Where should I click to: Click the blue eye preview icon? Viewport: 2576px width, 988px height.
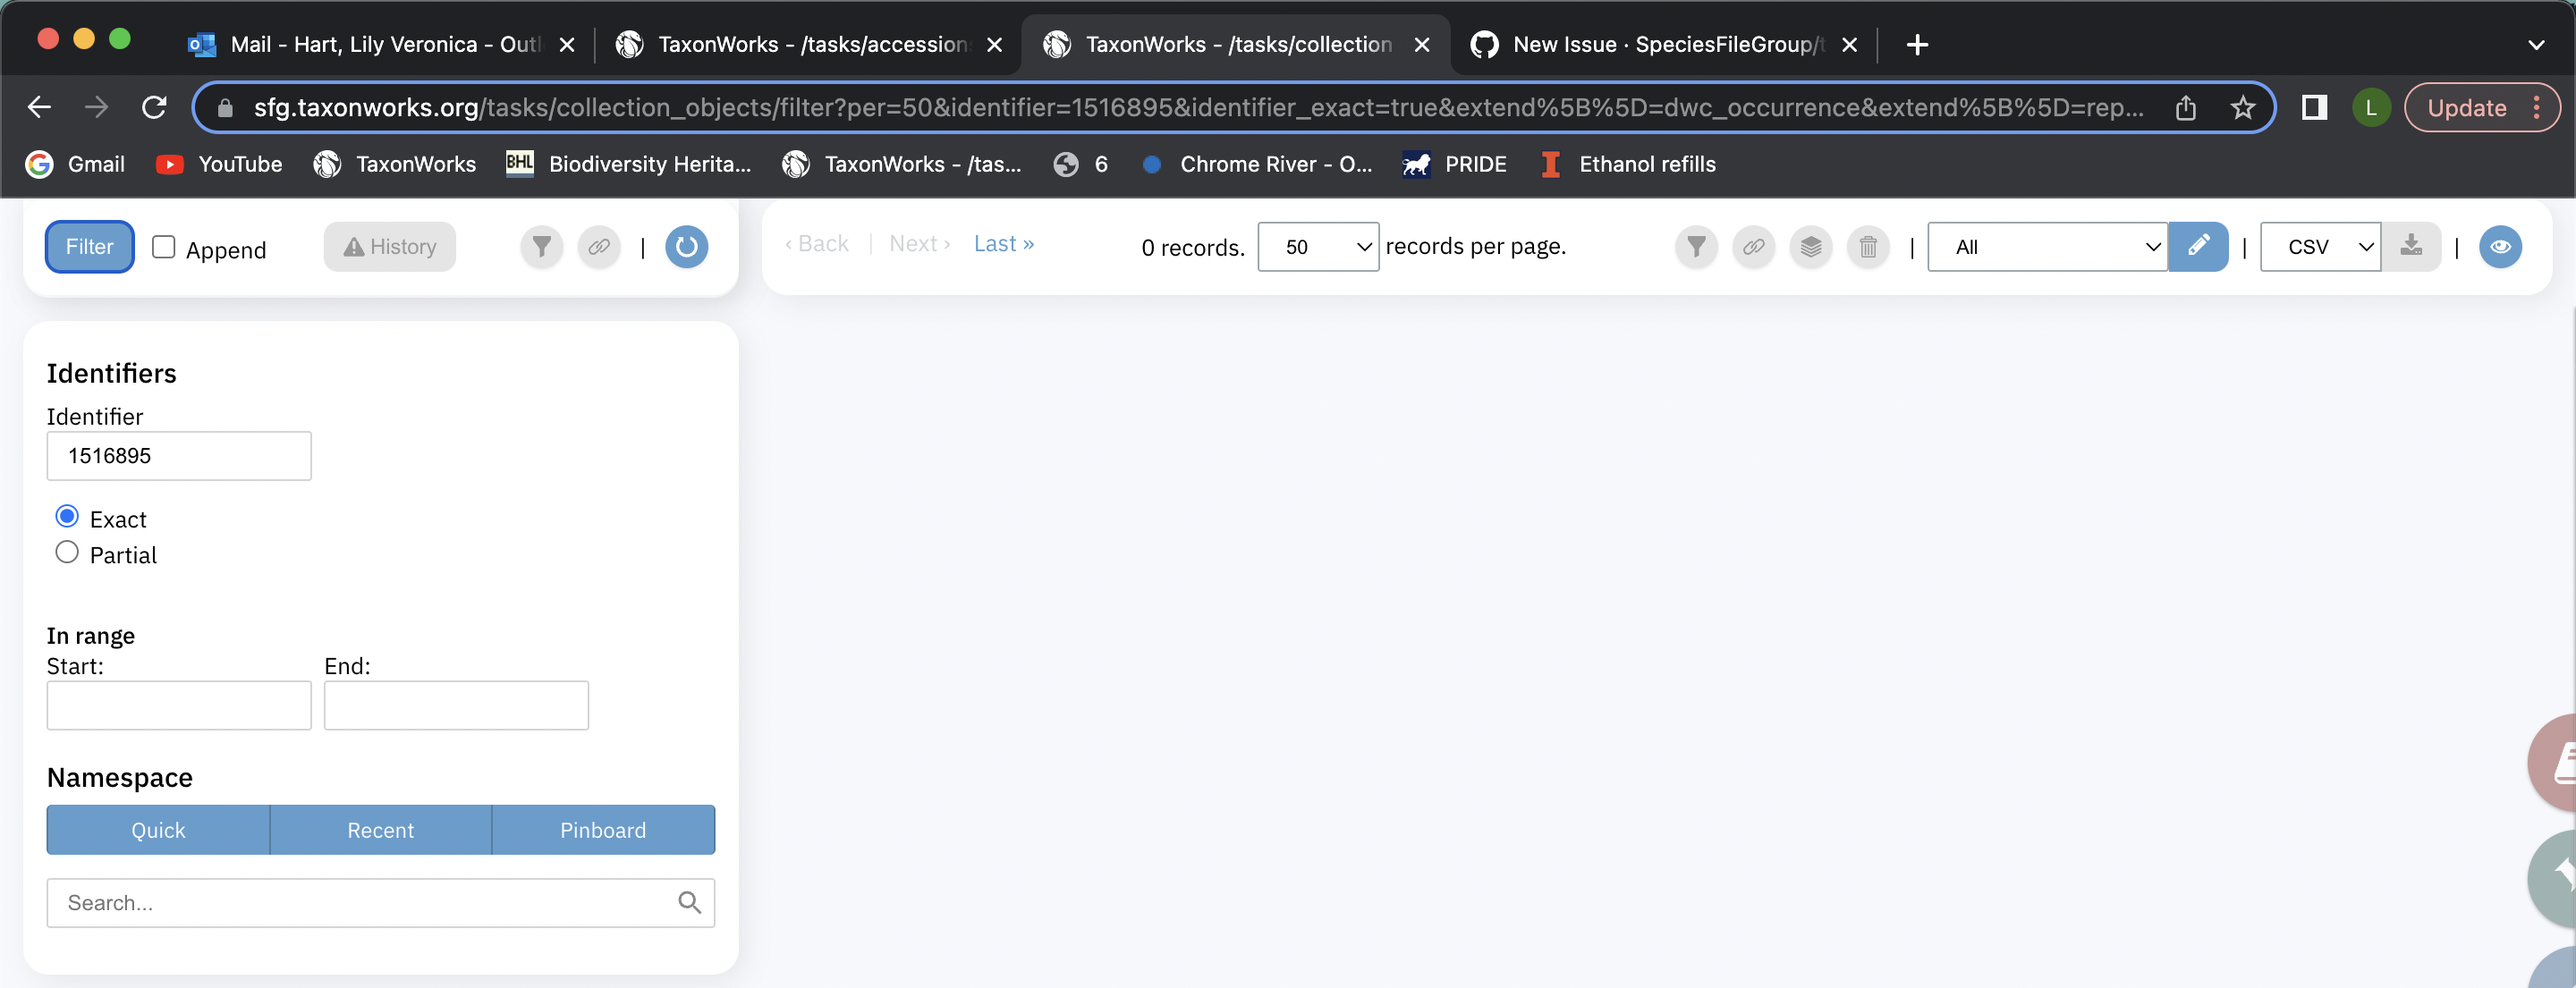2500,246
